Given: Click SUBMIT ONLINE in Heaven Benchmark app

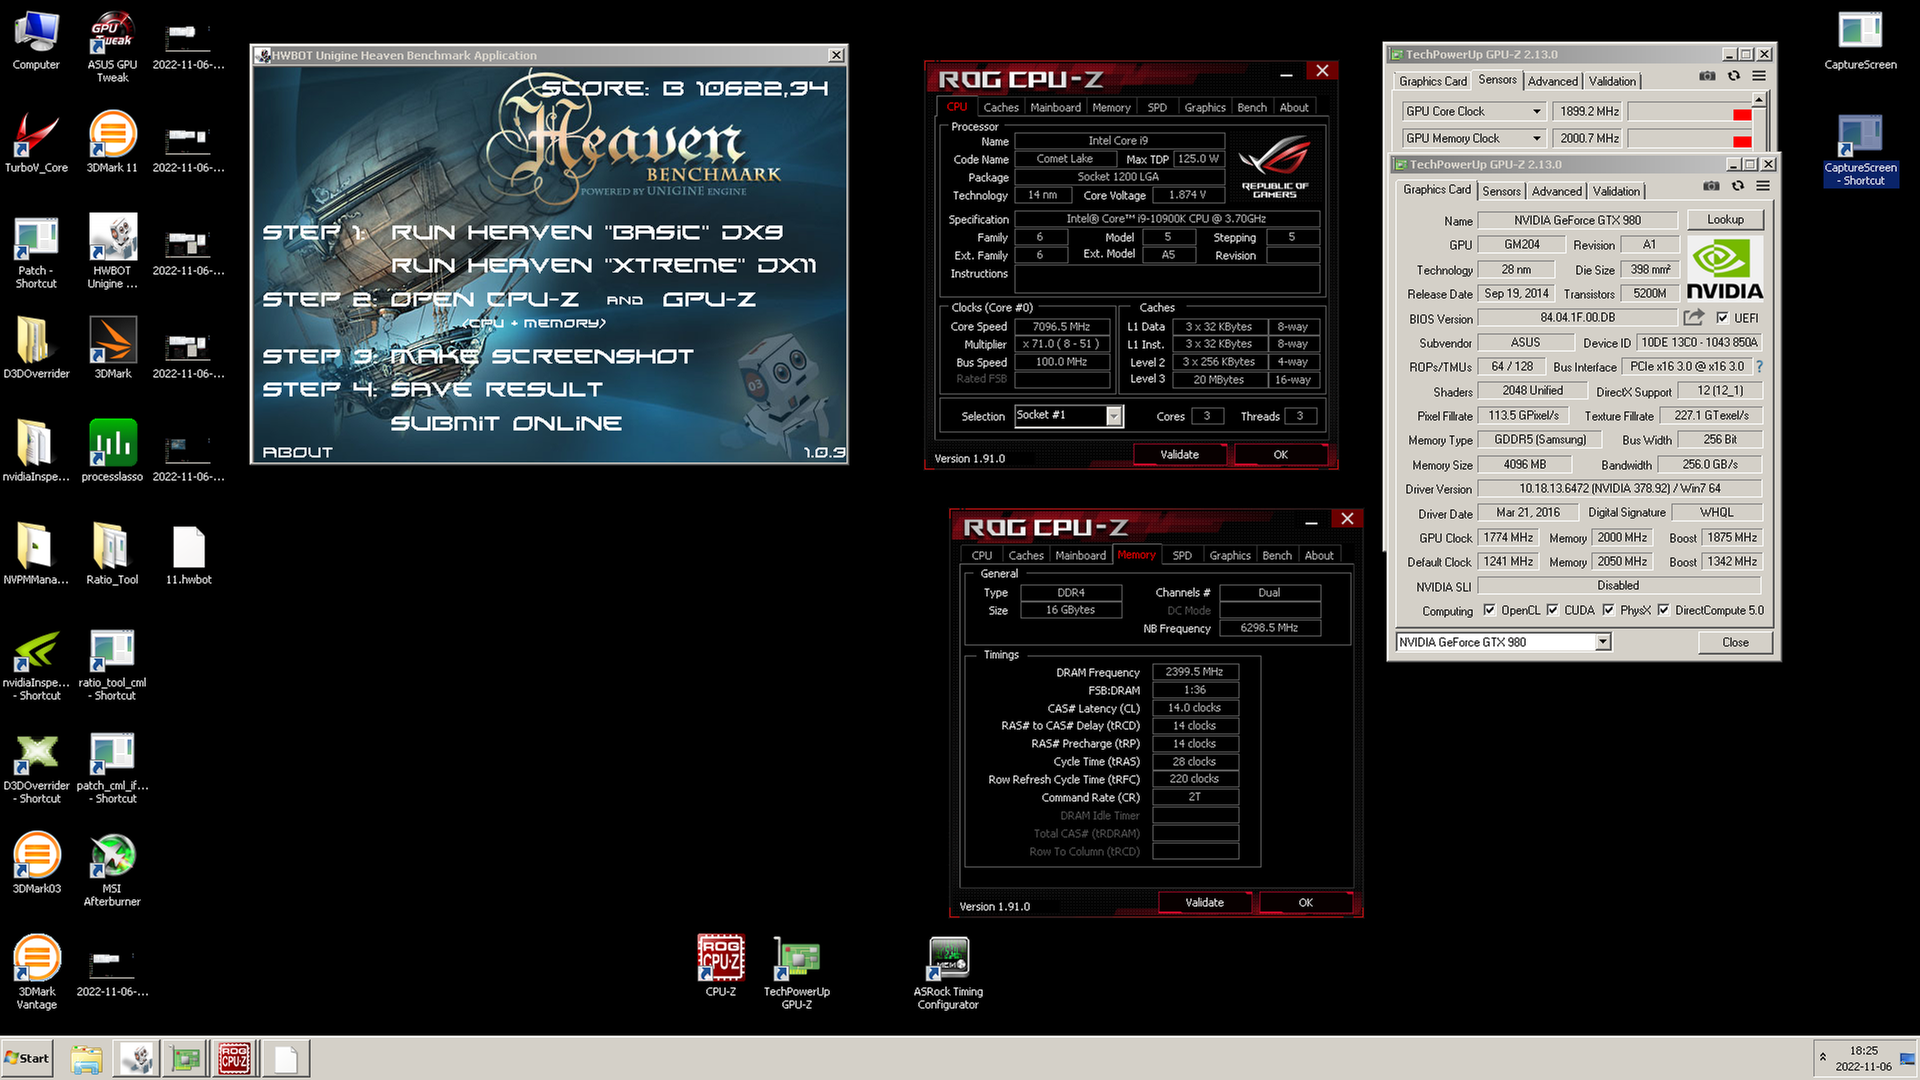Looking at the screenshot, I should [x=505, y=423].
